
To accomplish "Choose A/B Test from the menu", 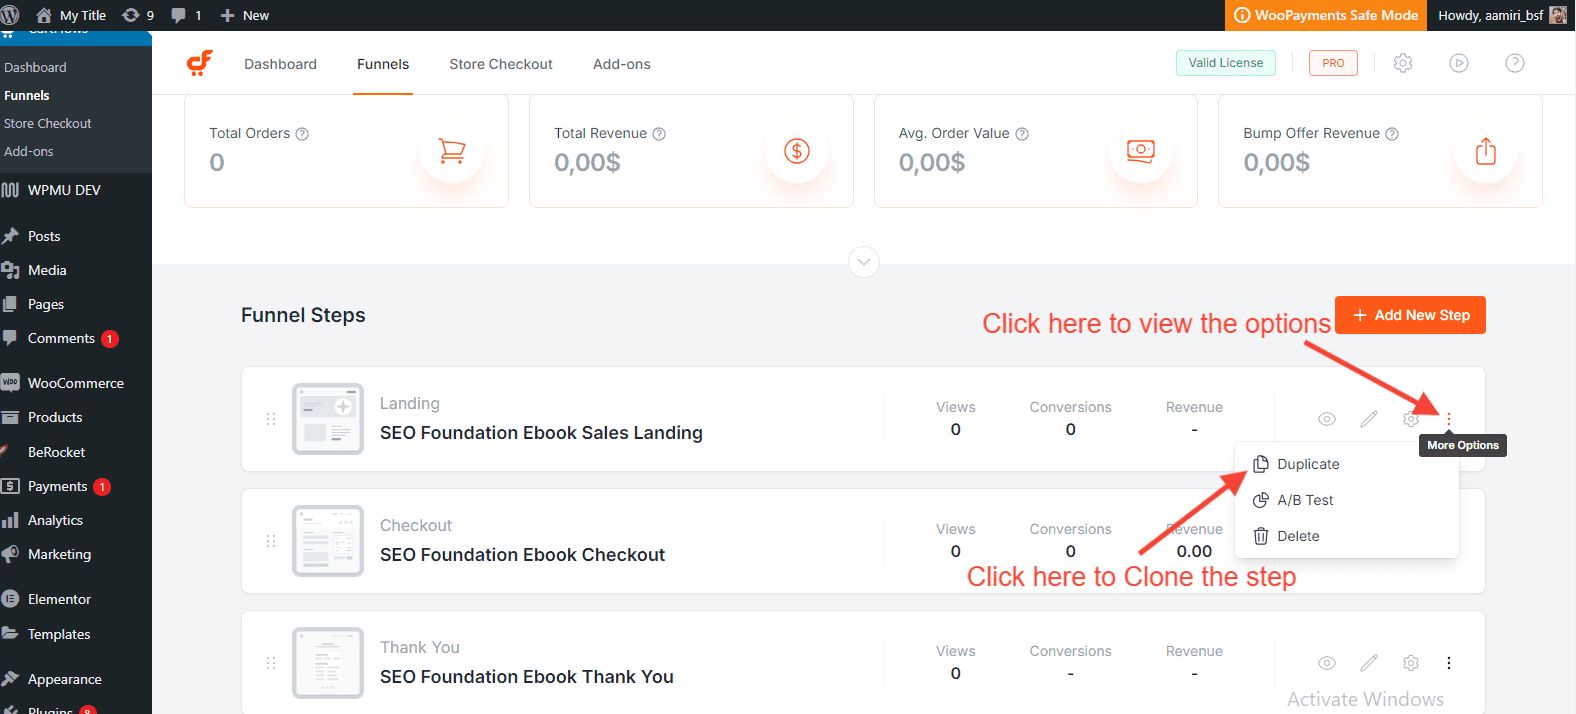I will 1304,500.
